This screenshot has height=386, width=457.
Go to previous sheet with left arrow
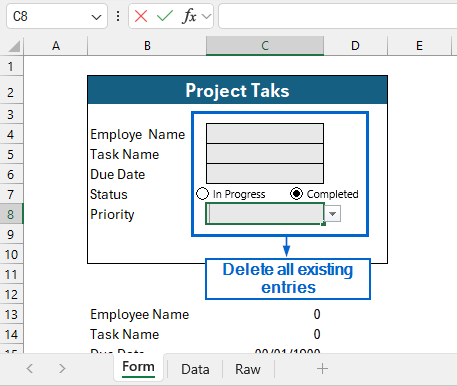tap(30, 368)
